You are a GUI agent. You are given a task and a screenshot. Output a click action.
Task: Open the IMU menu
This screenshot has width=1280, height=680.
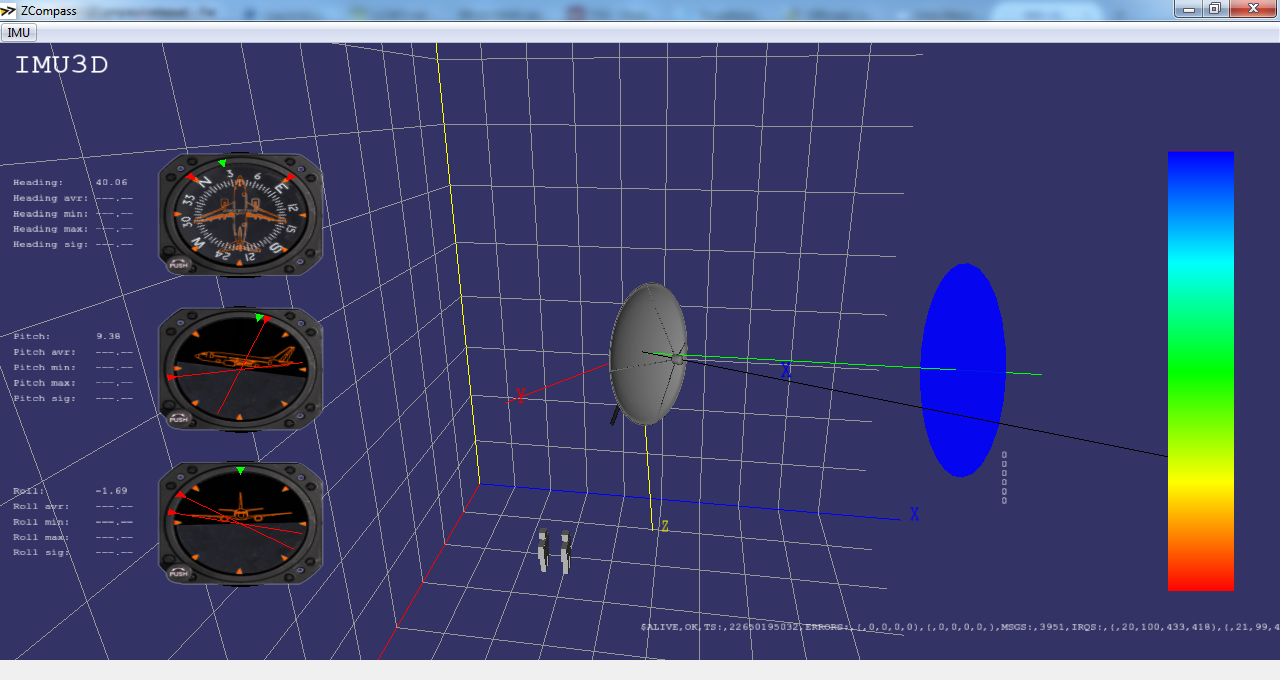[18, 32]
